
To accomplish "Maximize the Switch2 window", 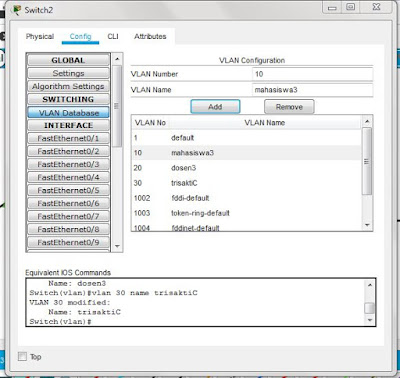I will coord(350,7).
